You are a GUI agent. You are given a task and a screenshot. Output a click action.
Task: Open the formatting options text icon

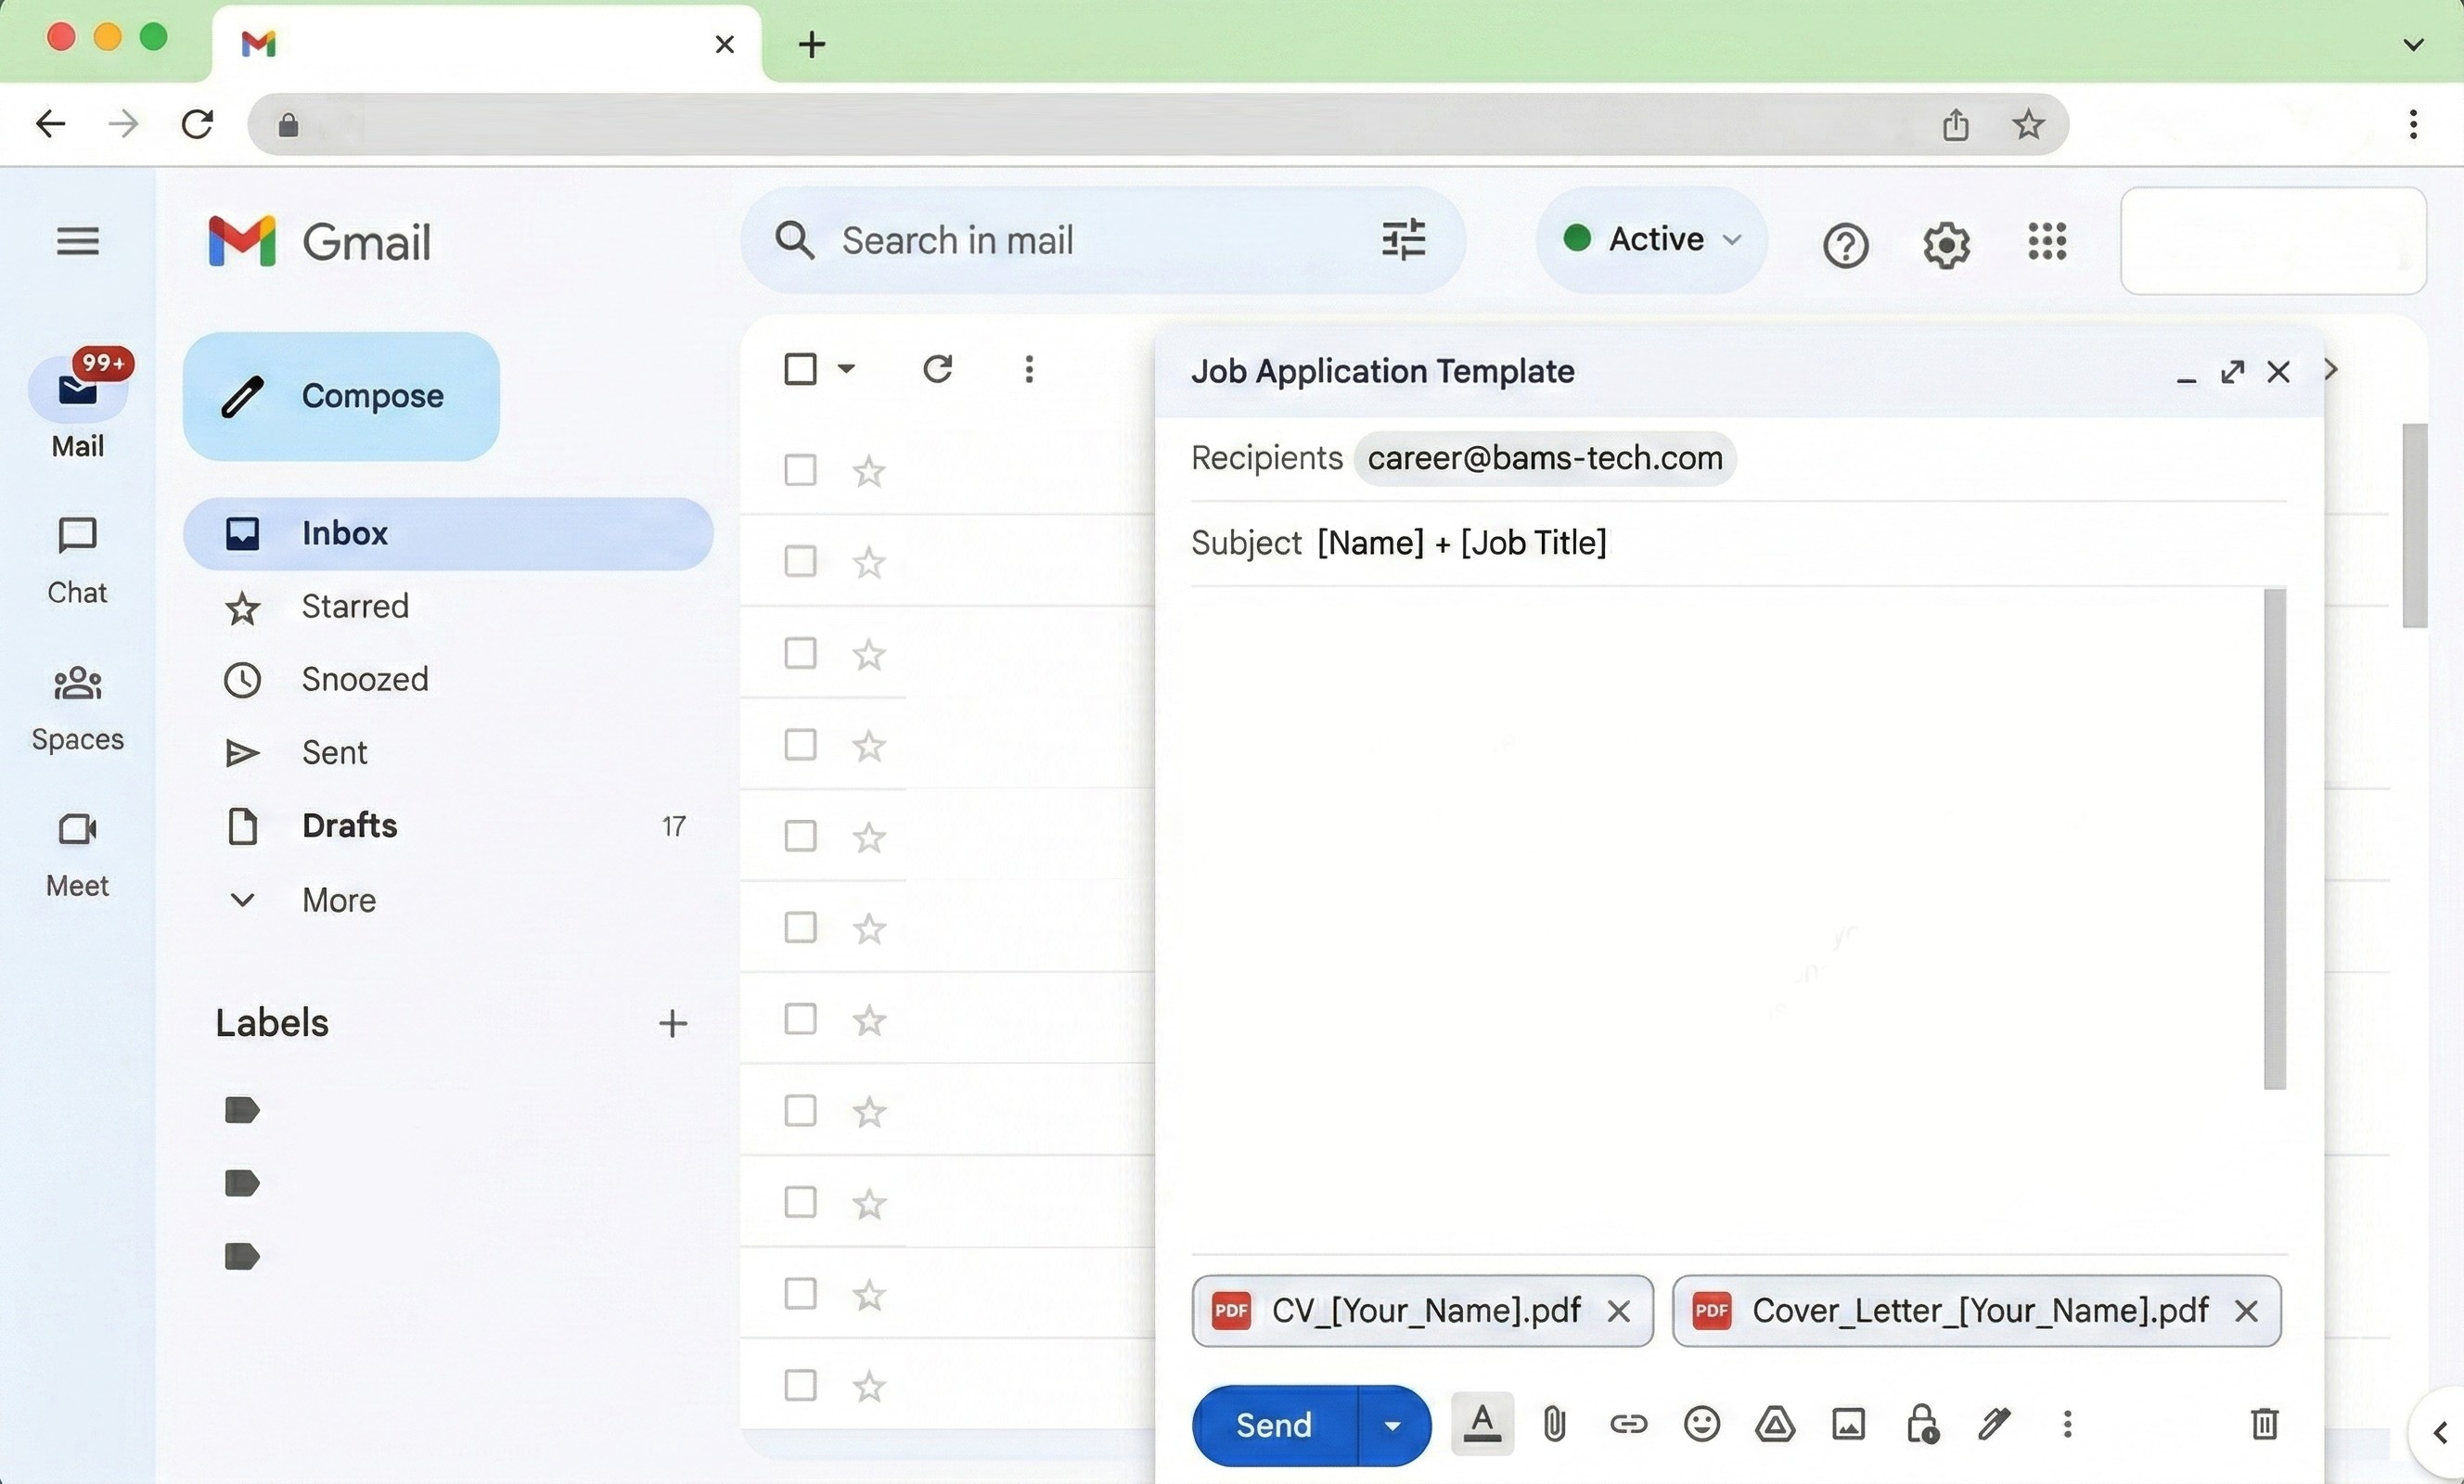[x=1482, y=1424]
